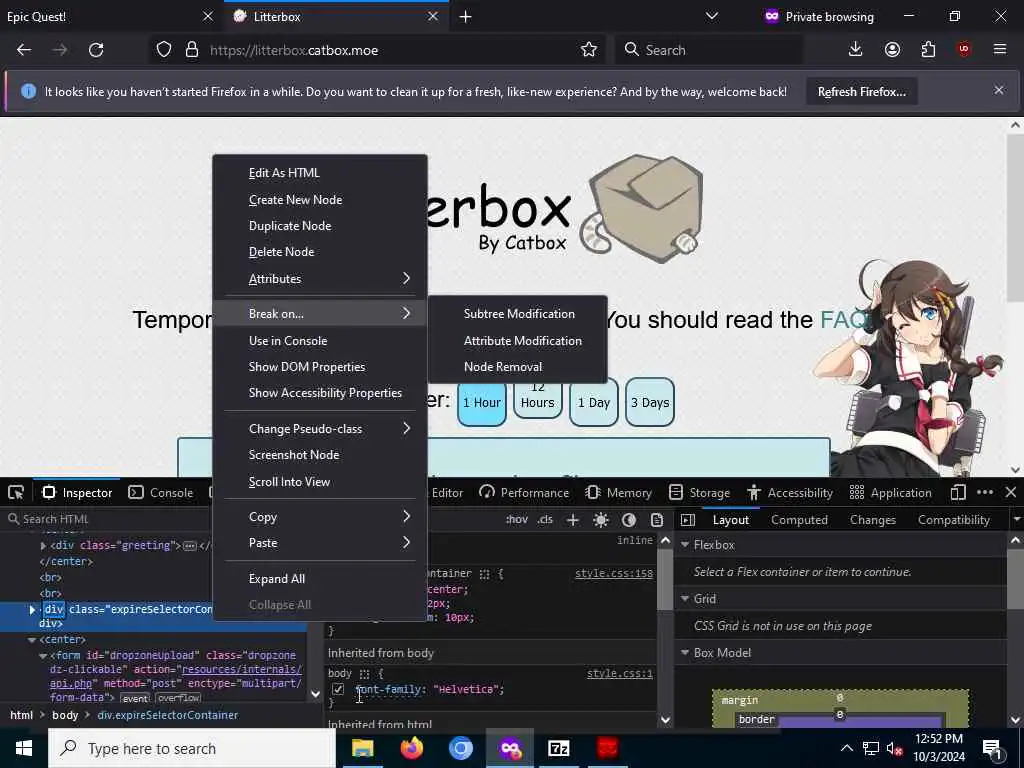Dismiss the Firefox notification bar
Screen dimensions: 1024x768
pos(999,91)
